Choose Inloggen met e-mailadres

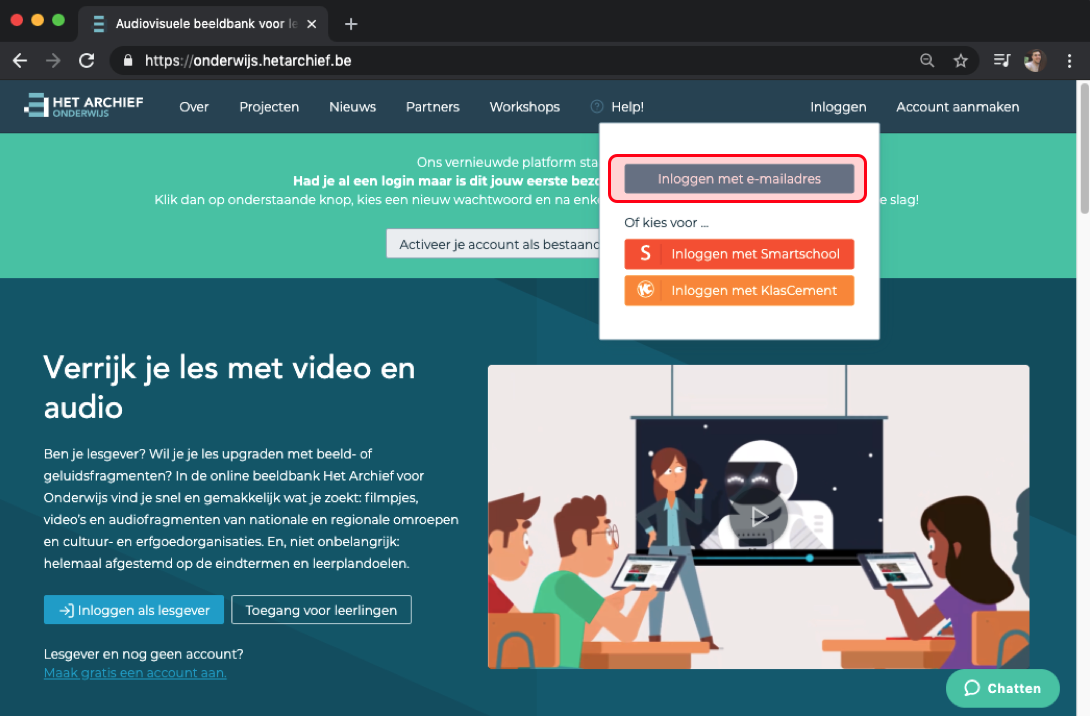739,179
